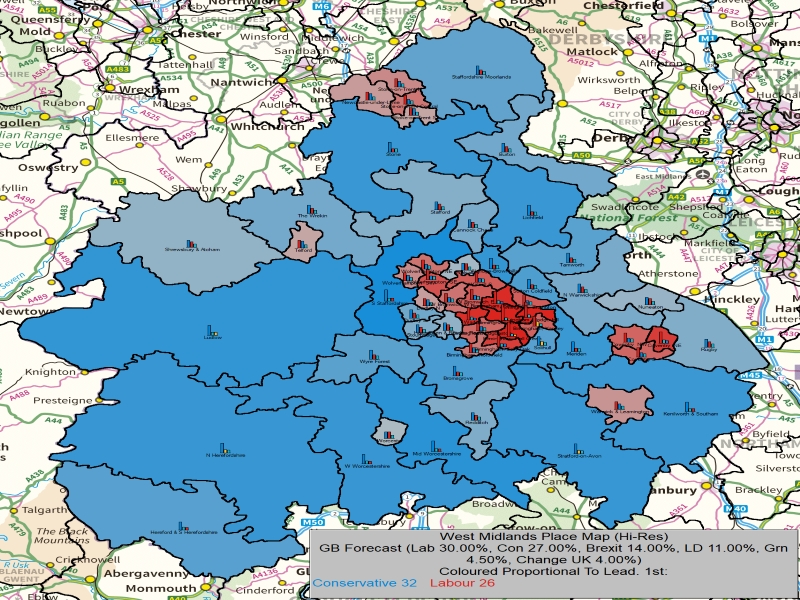The width and height of the screenshot is (800, 600).
Task: Click the Labour 26 legend label
Action: point(462,583)
